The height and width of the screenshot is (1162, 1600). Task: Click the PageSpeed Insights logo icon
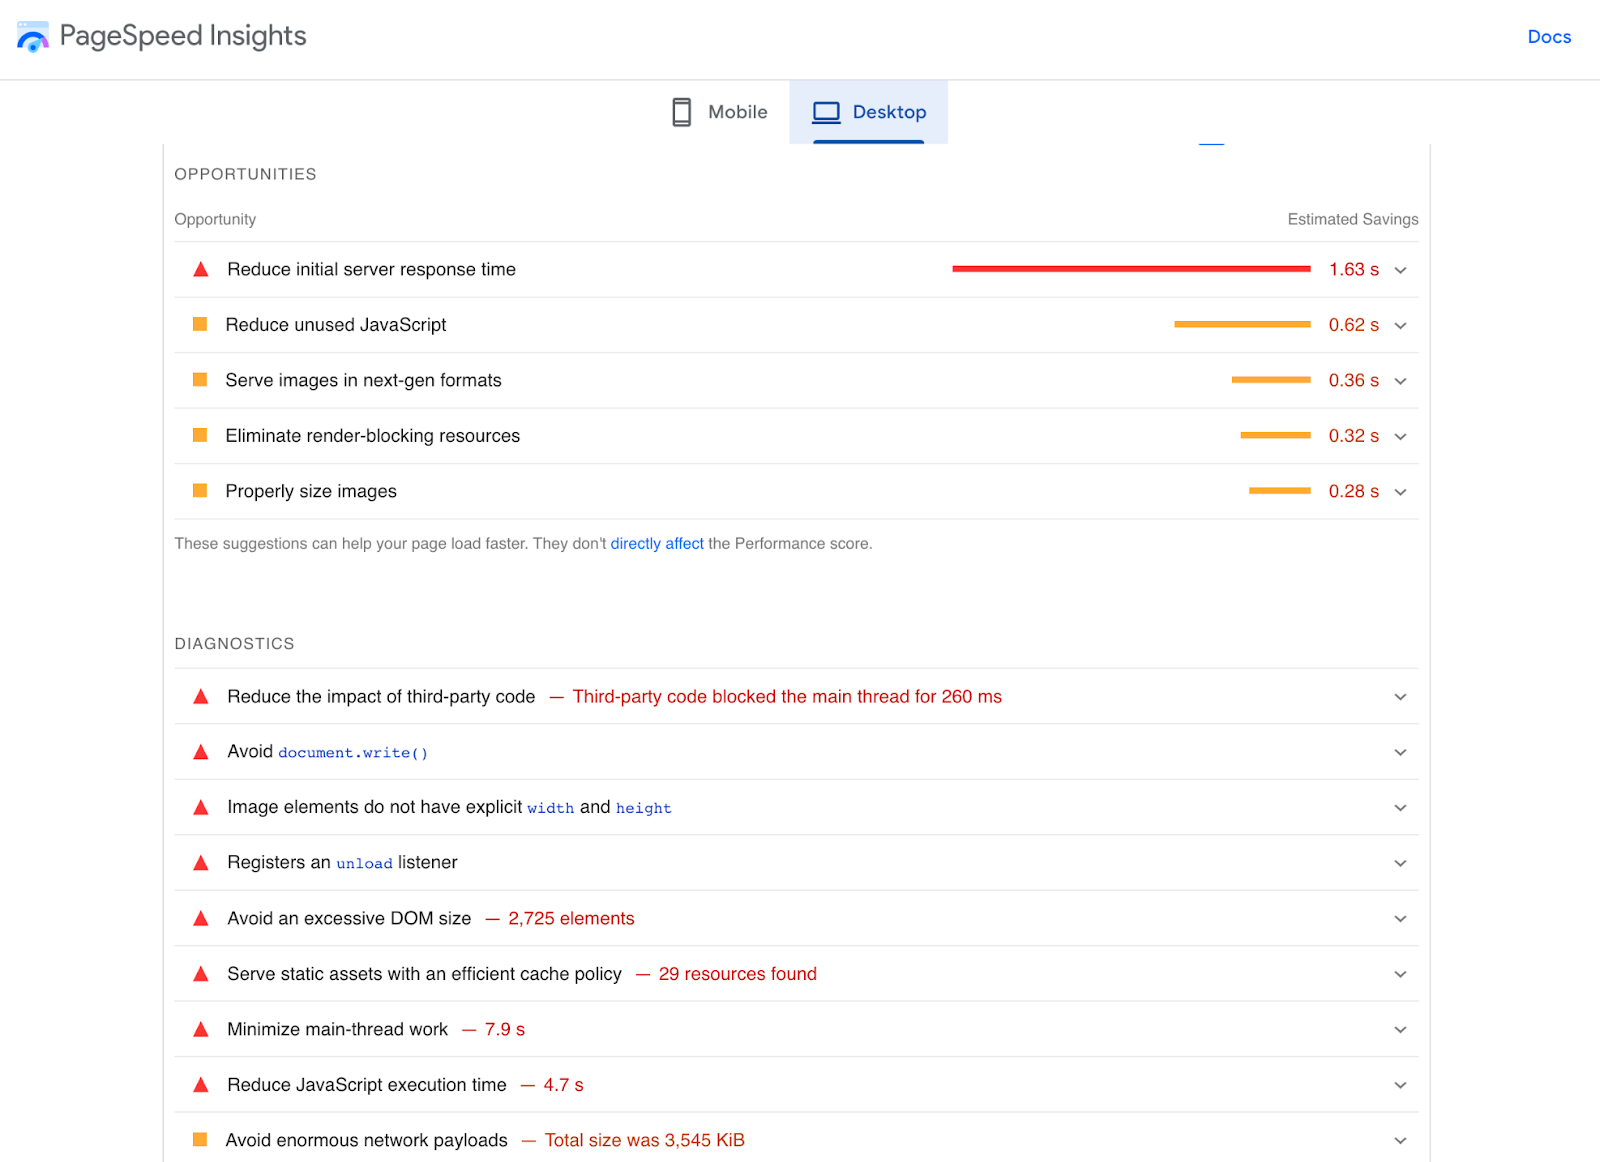click(x=32, y=37)
